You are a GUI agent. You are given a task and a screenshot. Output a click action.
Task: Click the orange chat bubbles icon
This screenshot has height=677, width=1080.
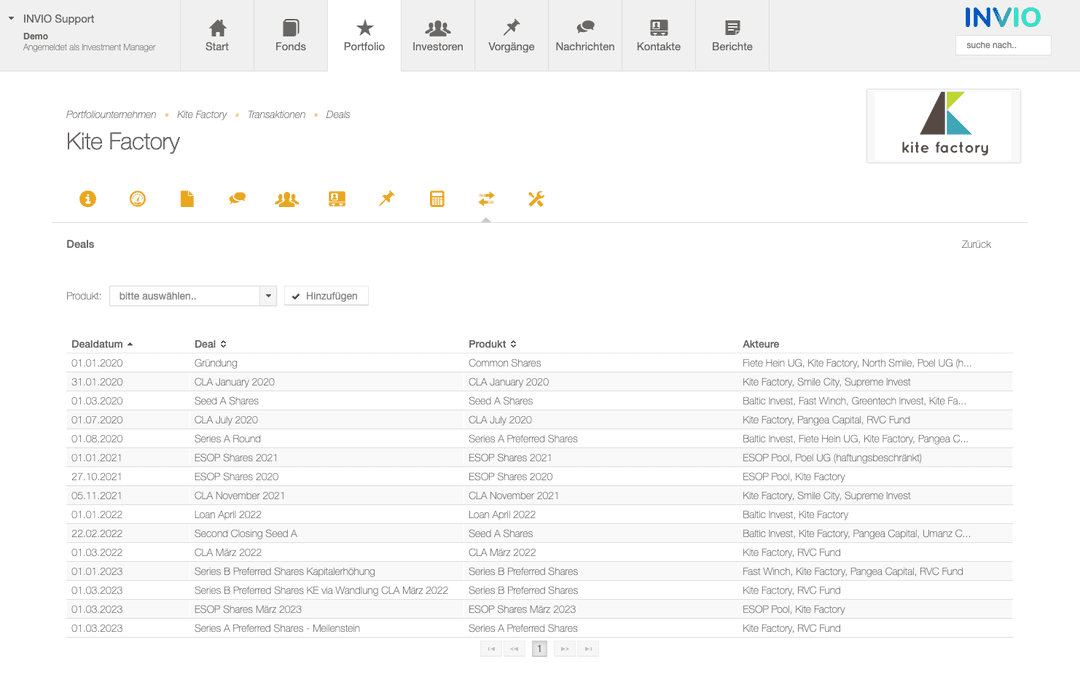(x=237, y=199)
